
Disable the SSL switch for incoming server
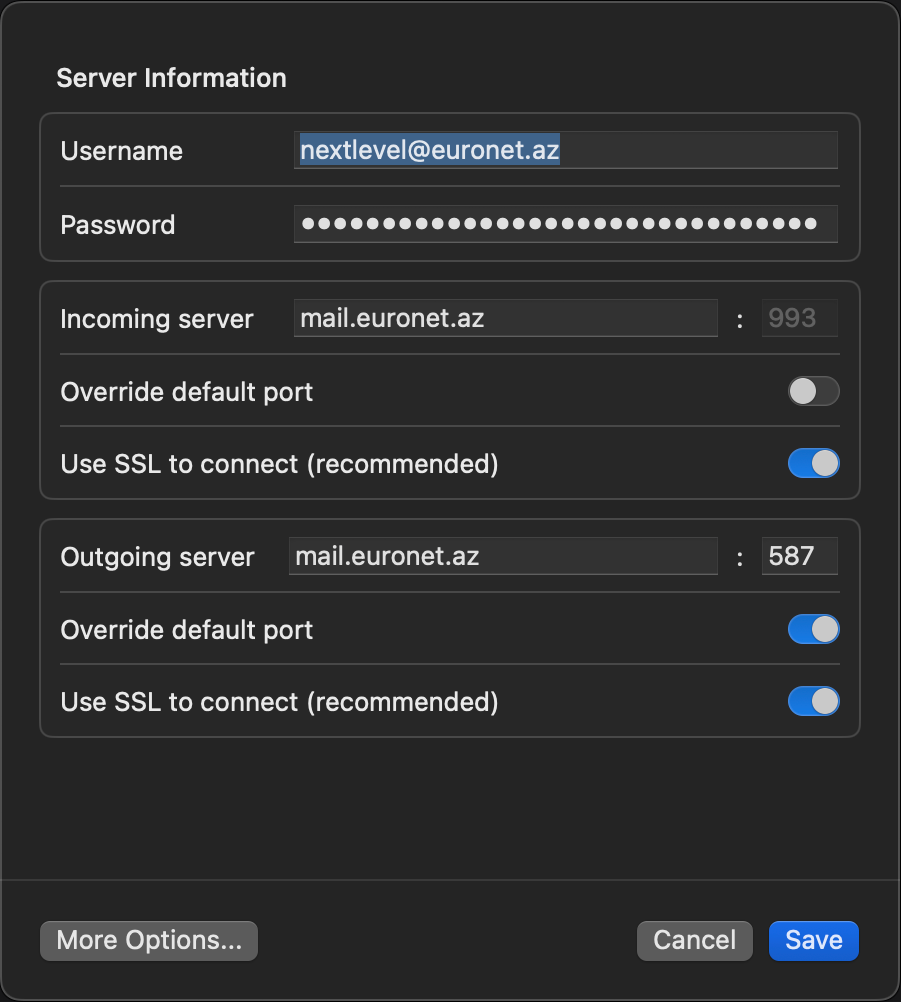click(813, 464)
